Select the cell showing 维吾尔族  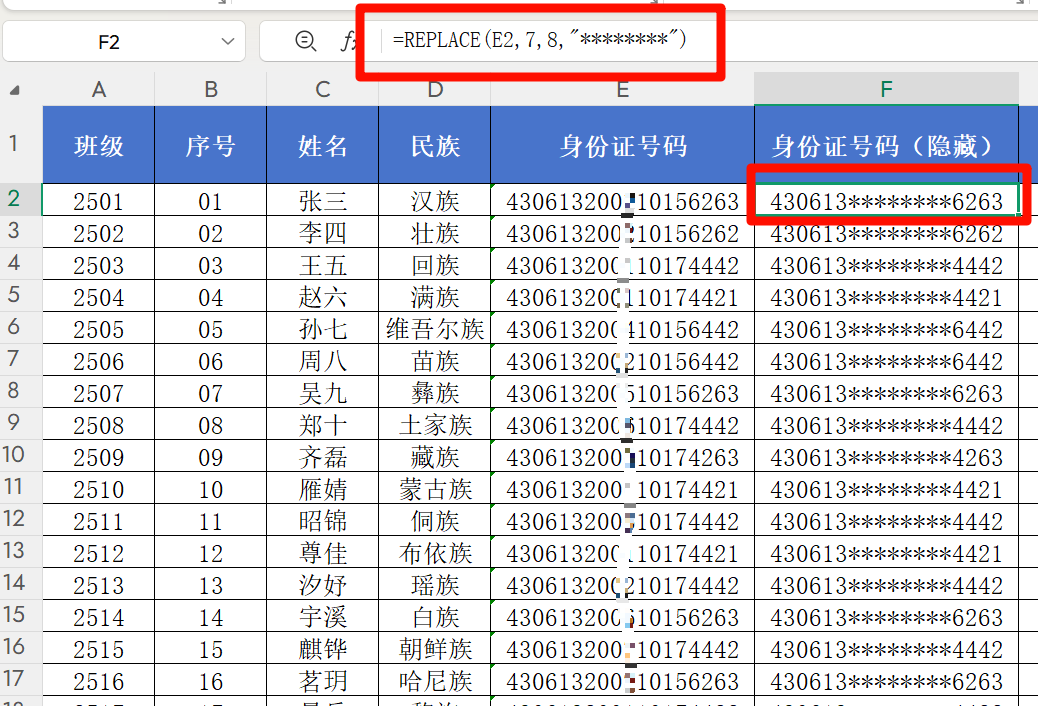(x=435, y=328)
